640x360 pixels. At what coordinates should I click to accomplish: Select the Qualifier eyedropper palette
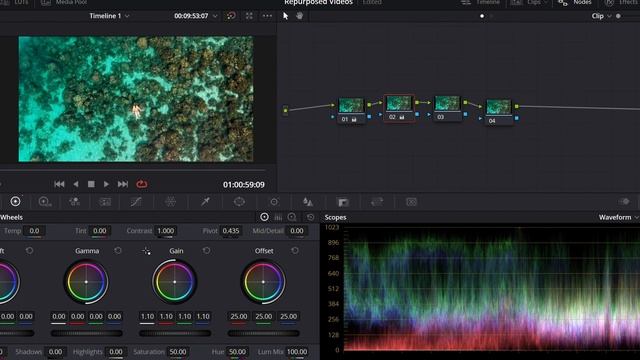coord(205,202)
